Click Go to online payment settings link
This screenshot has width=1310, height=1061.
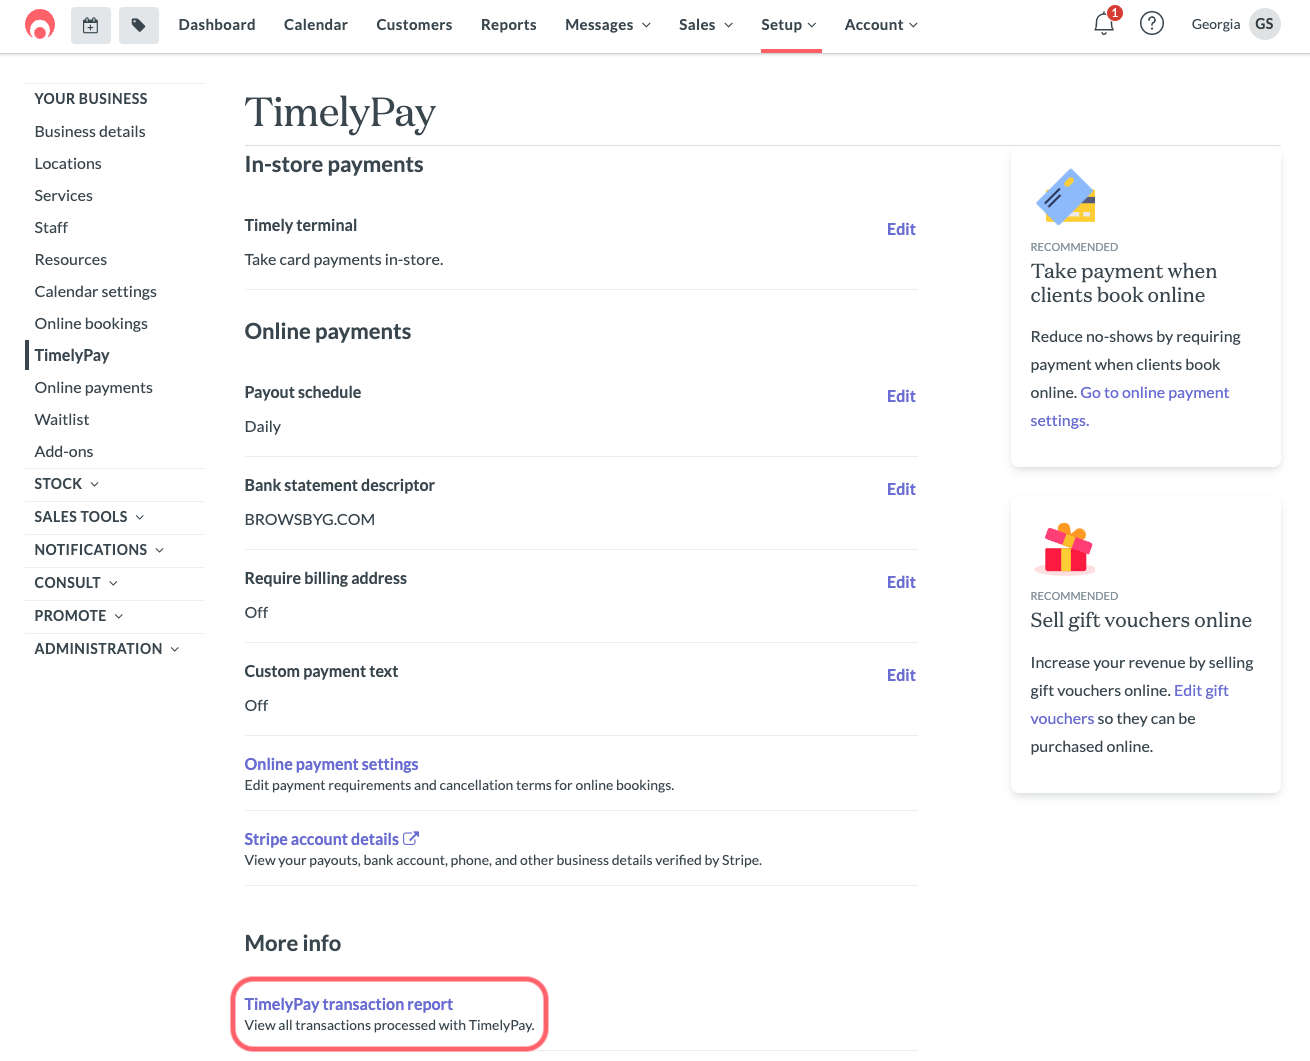[x=1130, y=406]
